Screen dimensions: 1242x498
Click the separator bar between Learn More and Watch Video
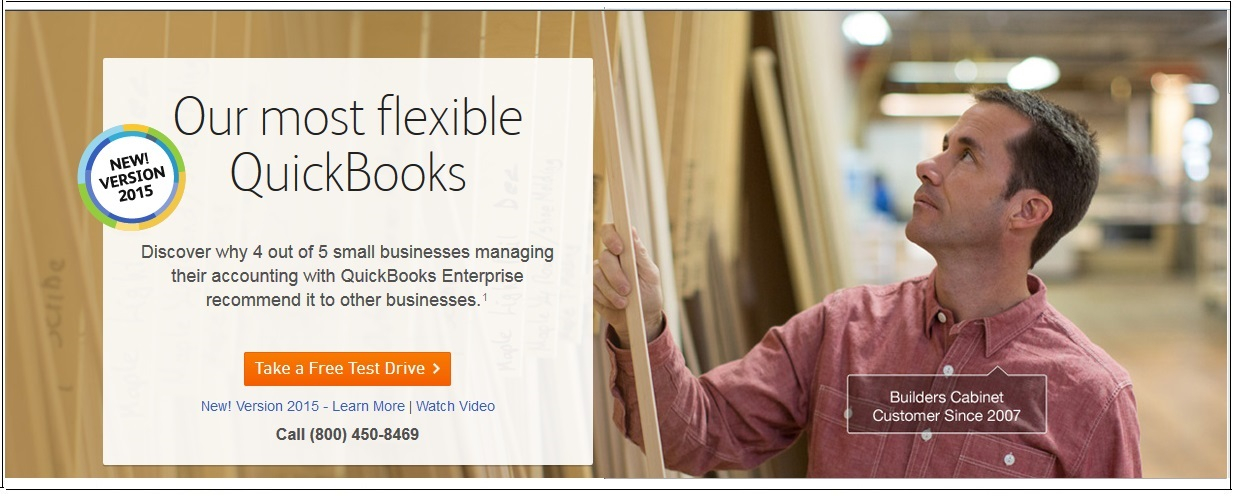coord(410,406)
